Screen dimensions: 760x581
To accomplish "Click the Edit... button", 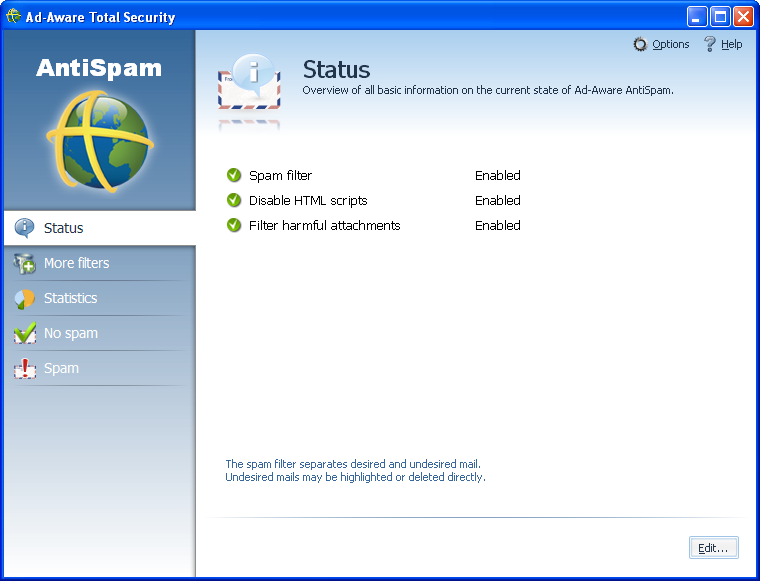I will pos(713,548).
